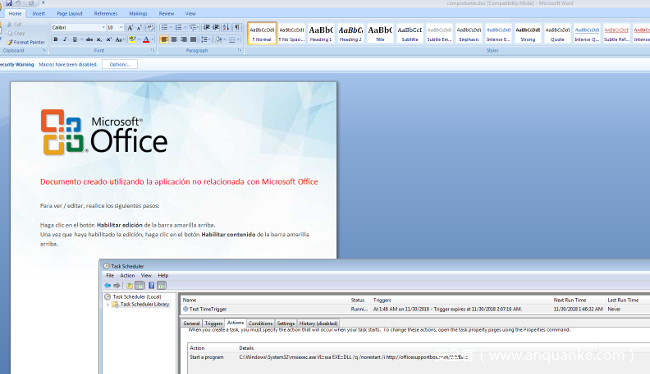Toggle italic formatting
This screenshot has height=374, width=650.
click(x=65, y=39)
